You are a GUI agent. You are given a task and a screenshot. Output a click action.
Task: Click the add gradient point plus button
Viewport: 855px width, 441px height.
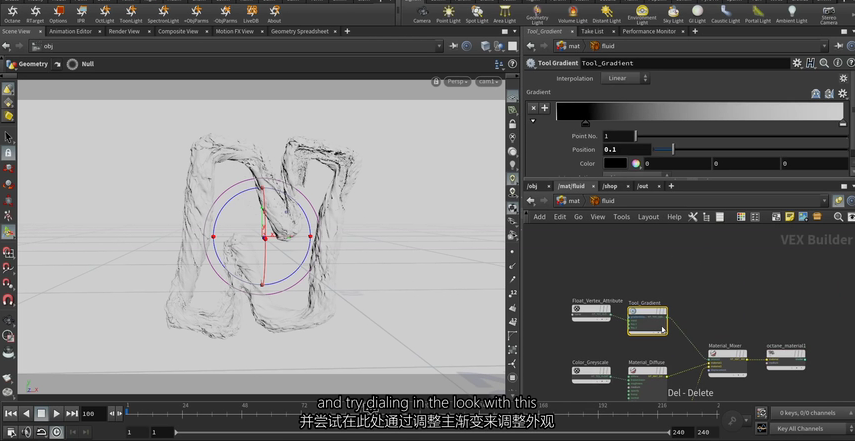coord(545,108)
